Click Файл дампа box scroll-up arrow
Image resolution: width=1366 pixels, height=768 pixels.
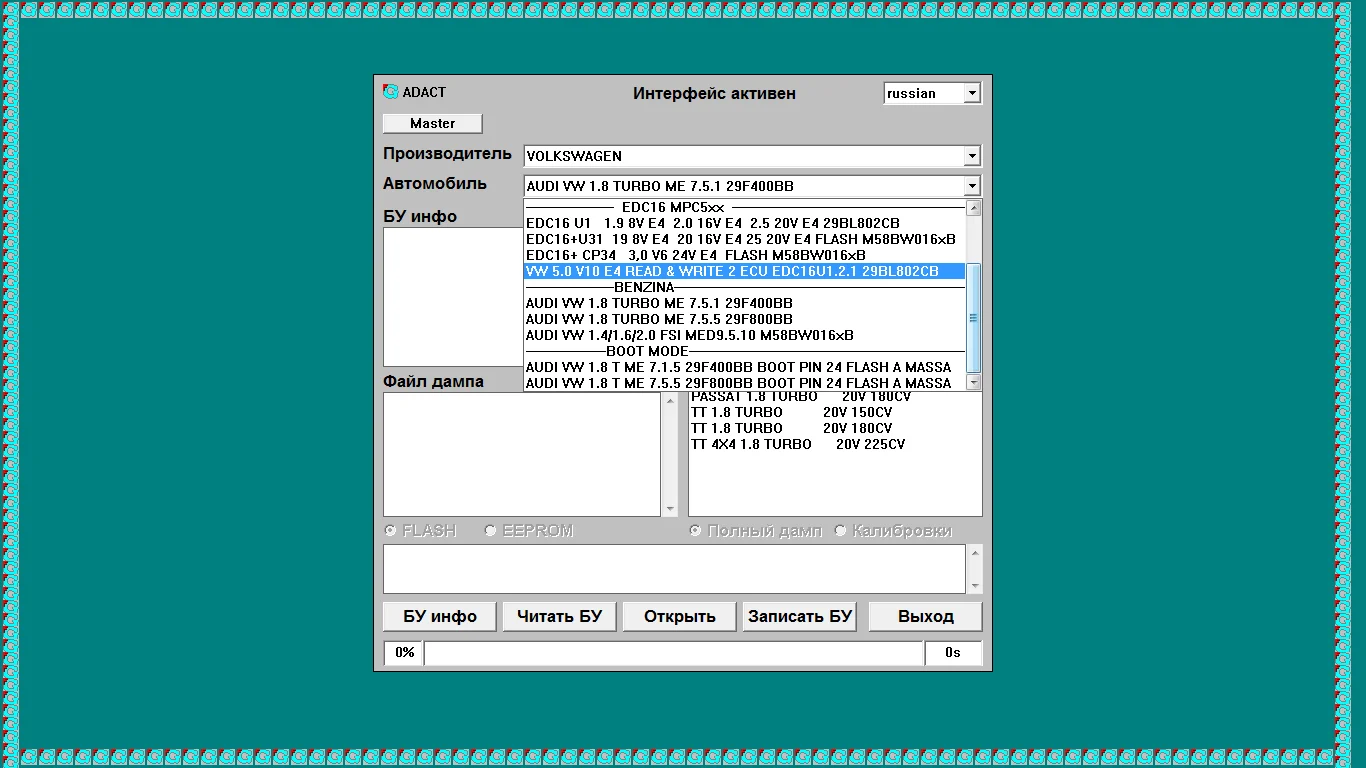(x=670, y=401)
